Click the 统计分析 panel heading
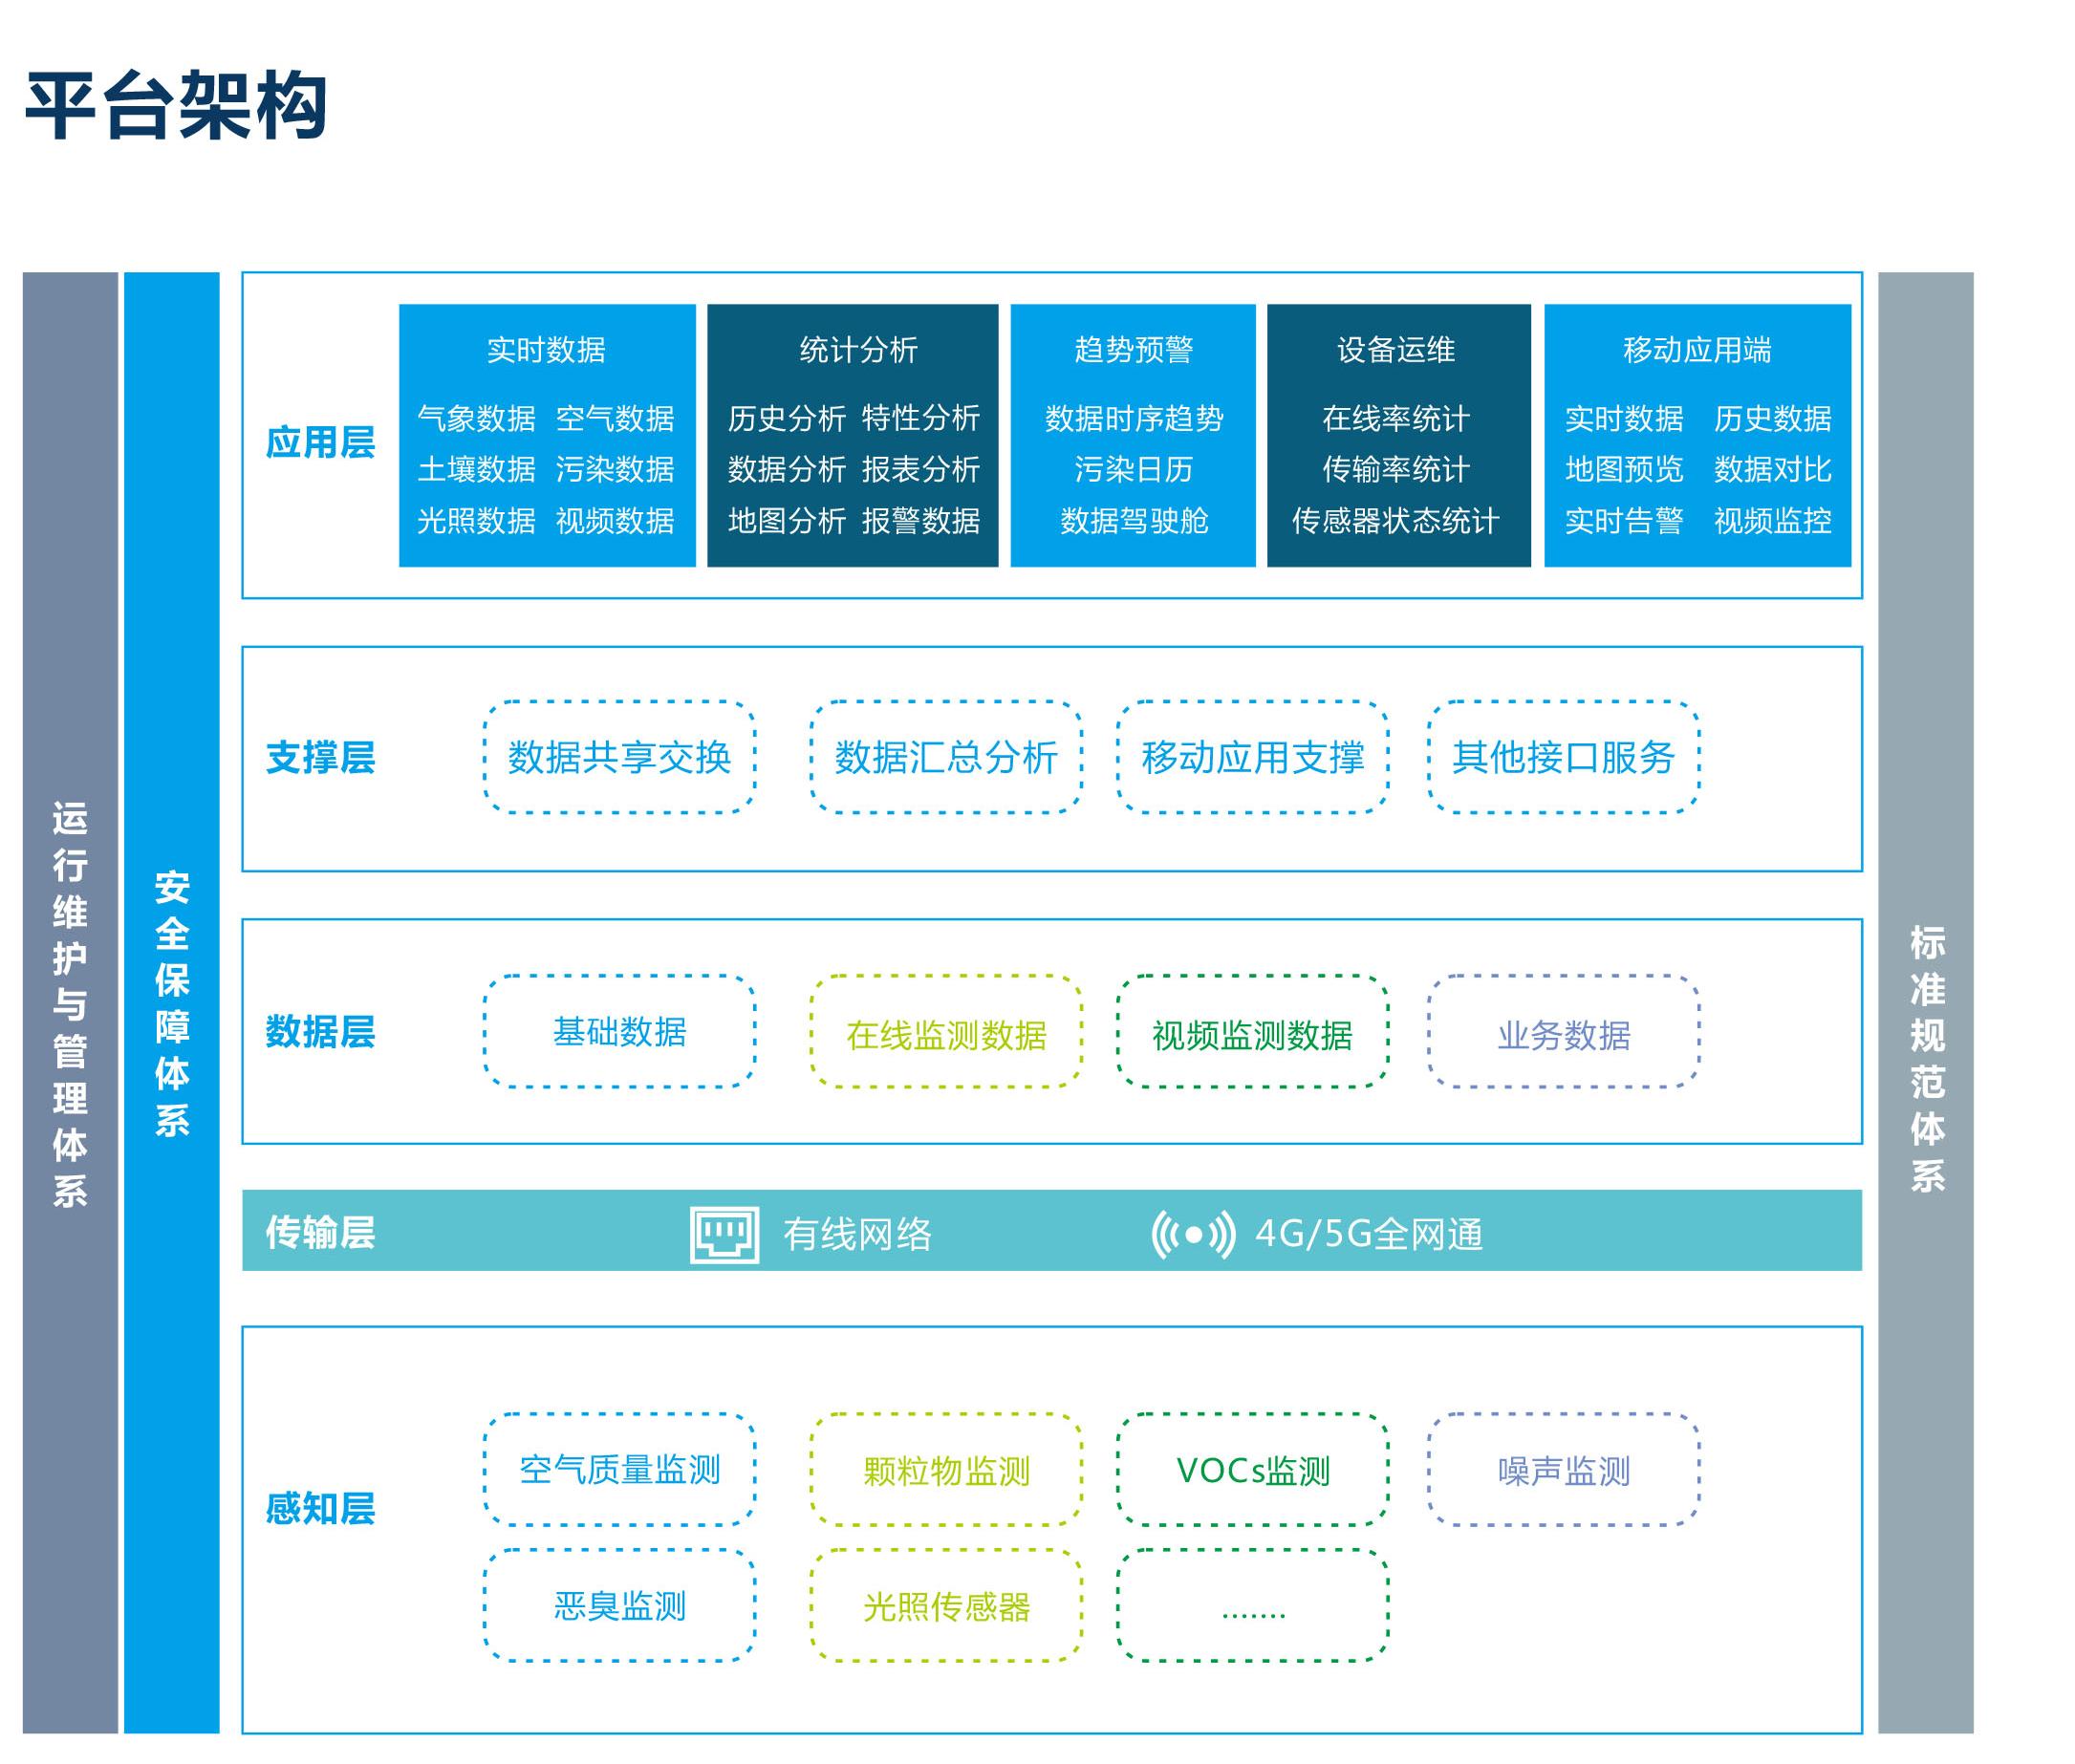The width and height of the screenshot is (2075, 1764). 858,350
